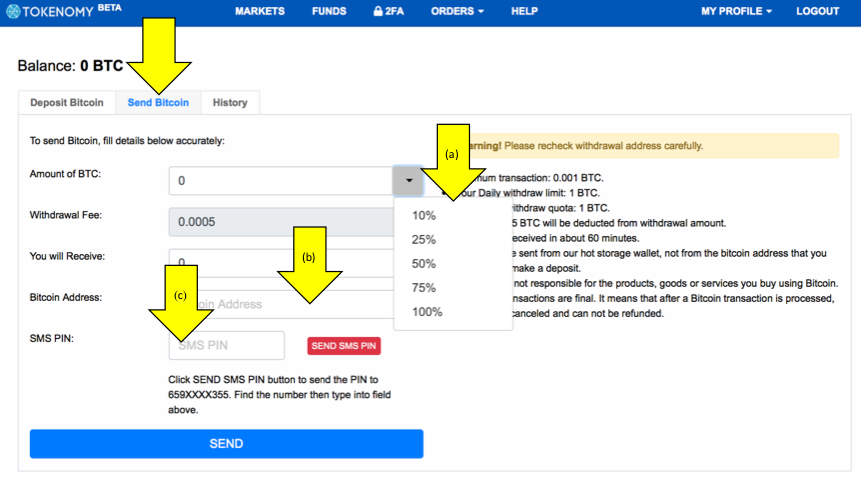Choose 10% from the percentage list
The image size is (861, 480).
[x=424, y=215]
